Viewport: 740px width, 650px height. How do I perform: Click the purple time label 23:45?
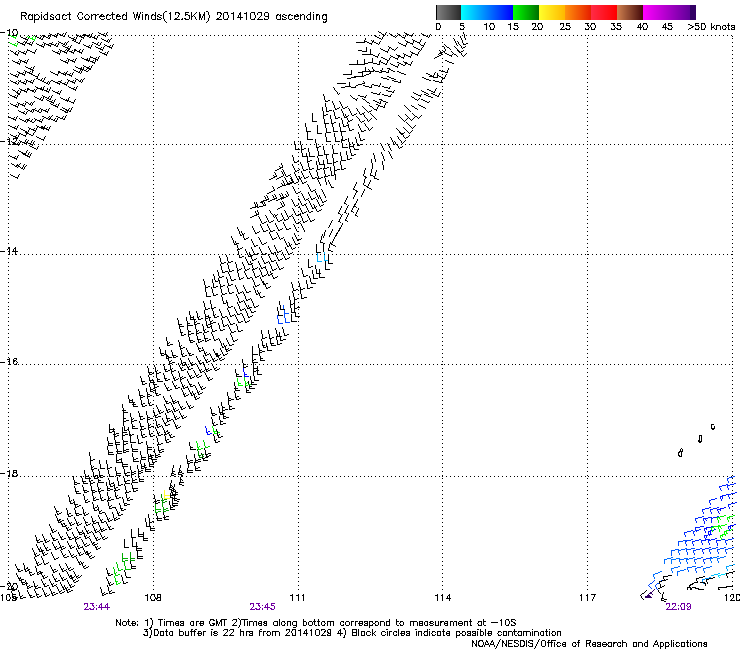click(262, 607)
